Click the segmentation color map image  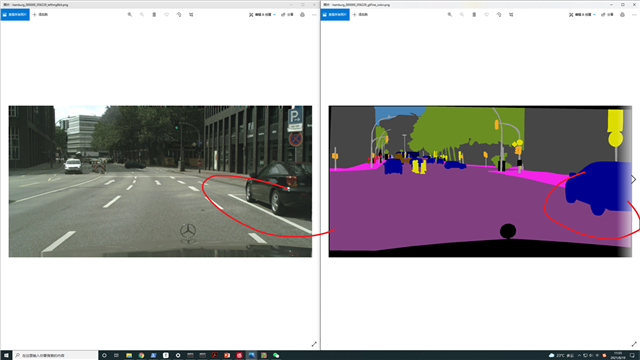(480, 181)
